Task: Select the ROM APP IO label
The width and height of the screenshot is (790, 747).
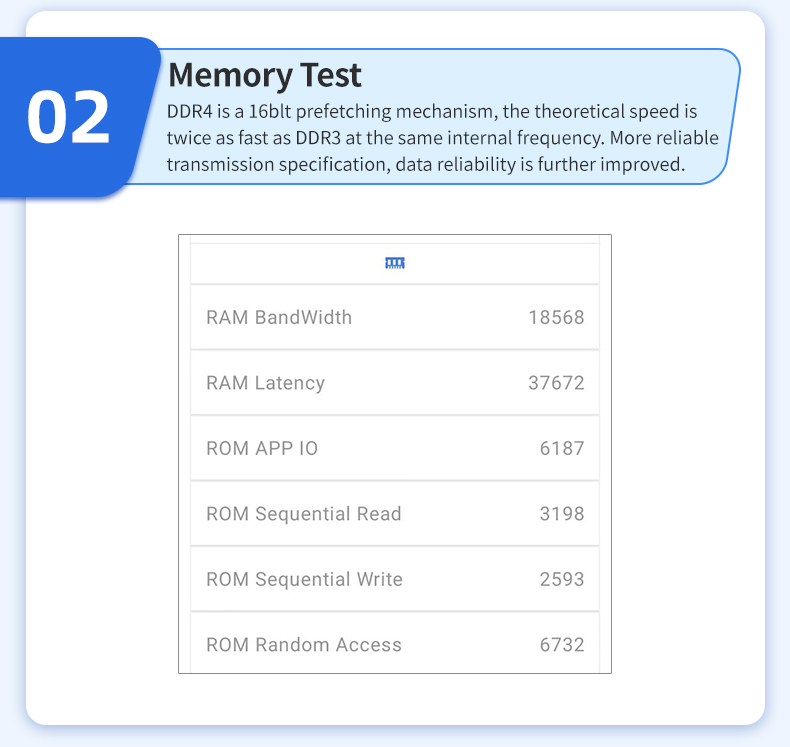Action: point(262,449)
